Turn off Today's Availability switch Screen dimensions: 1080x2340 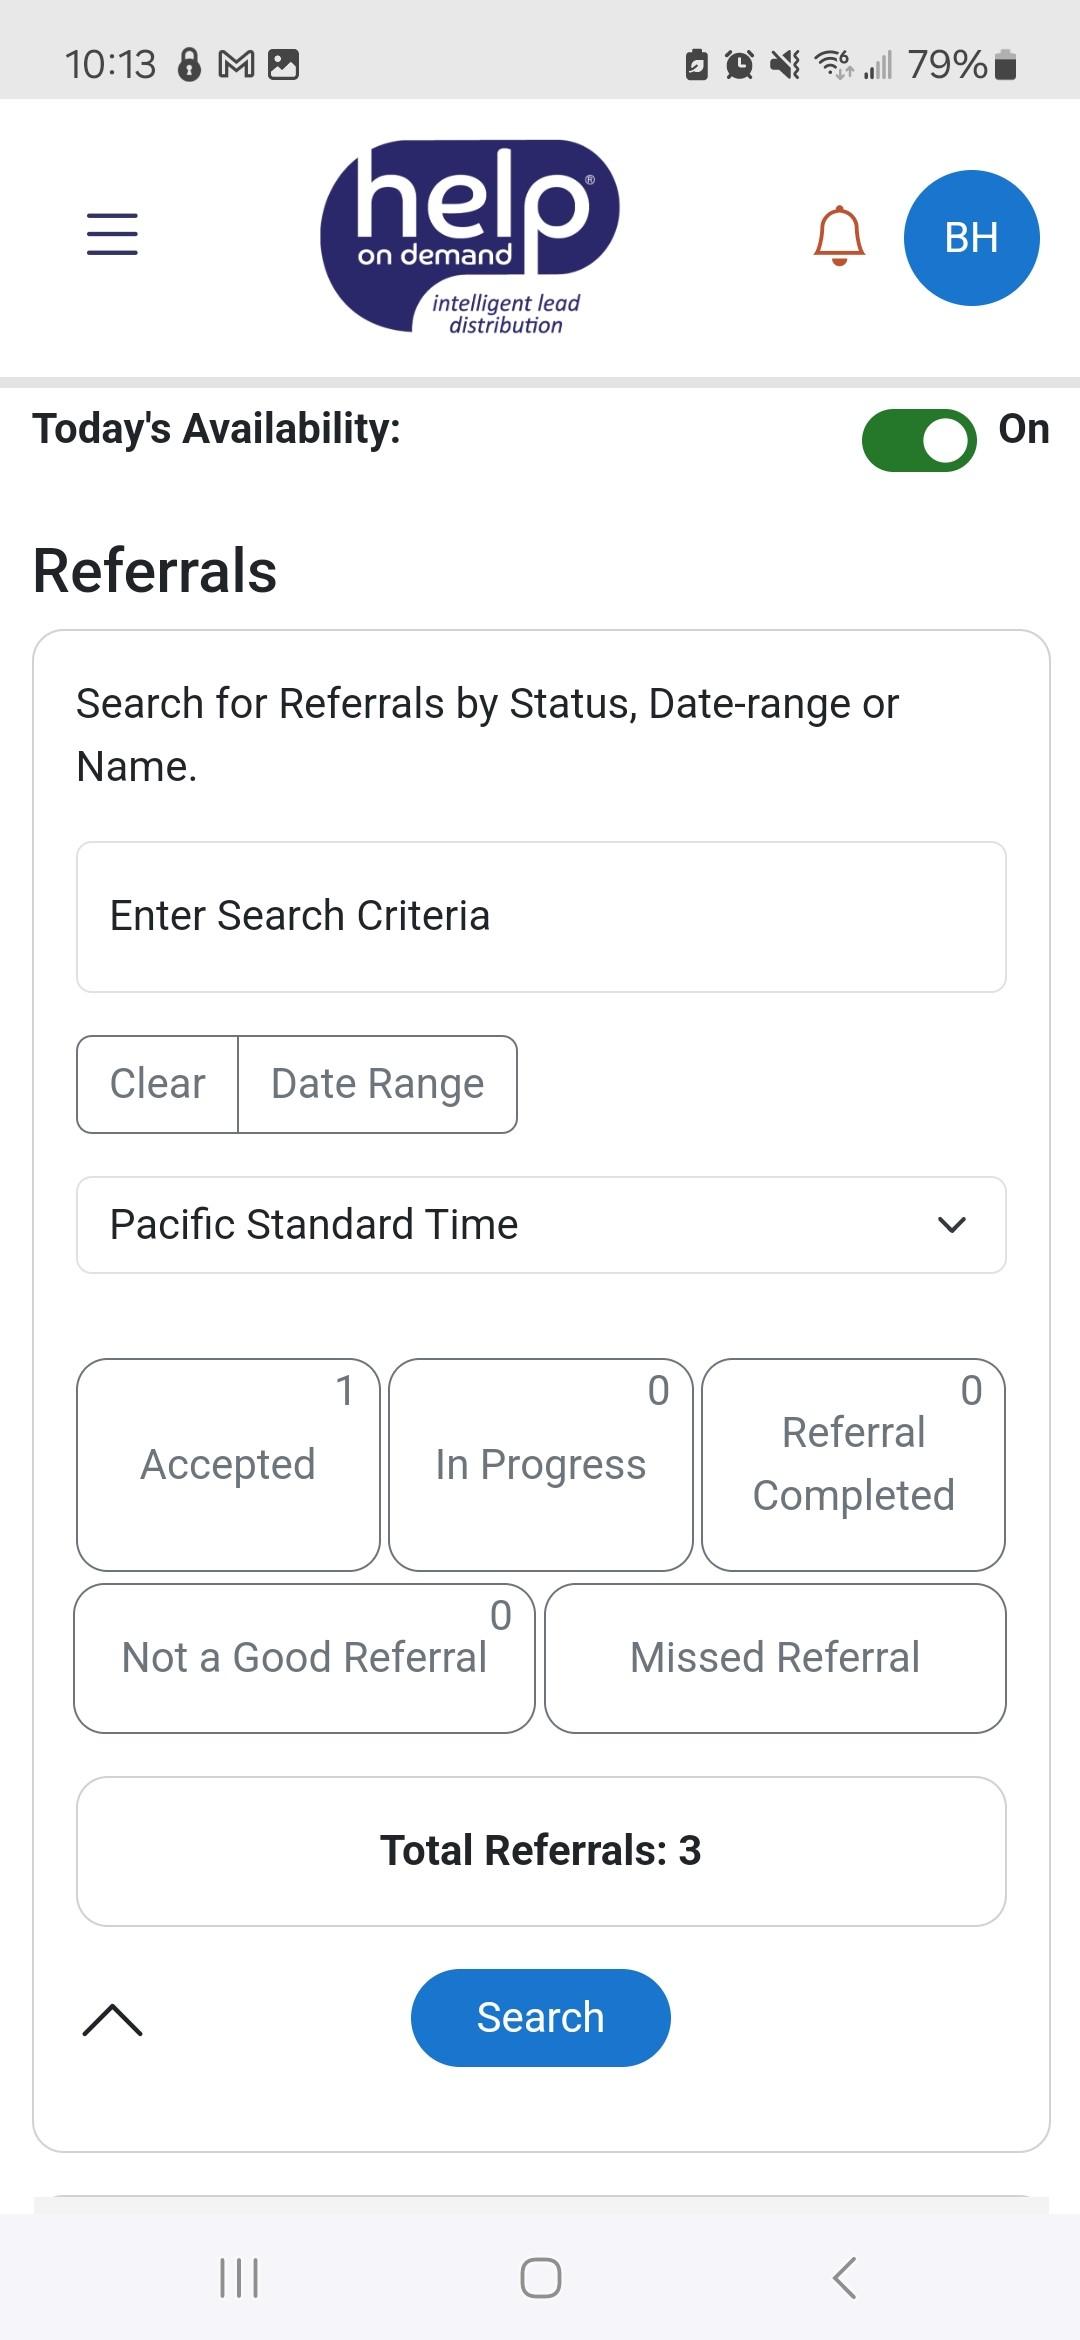(919, 440)
